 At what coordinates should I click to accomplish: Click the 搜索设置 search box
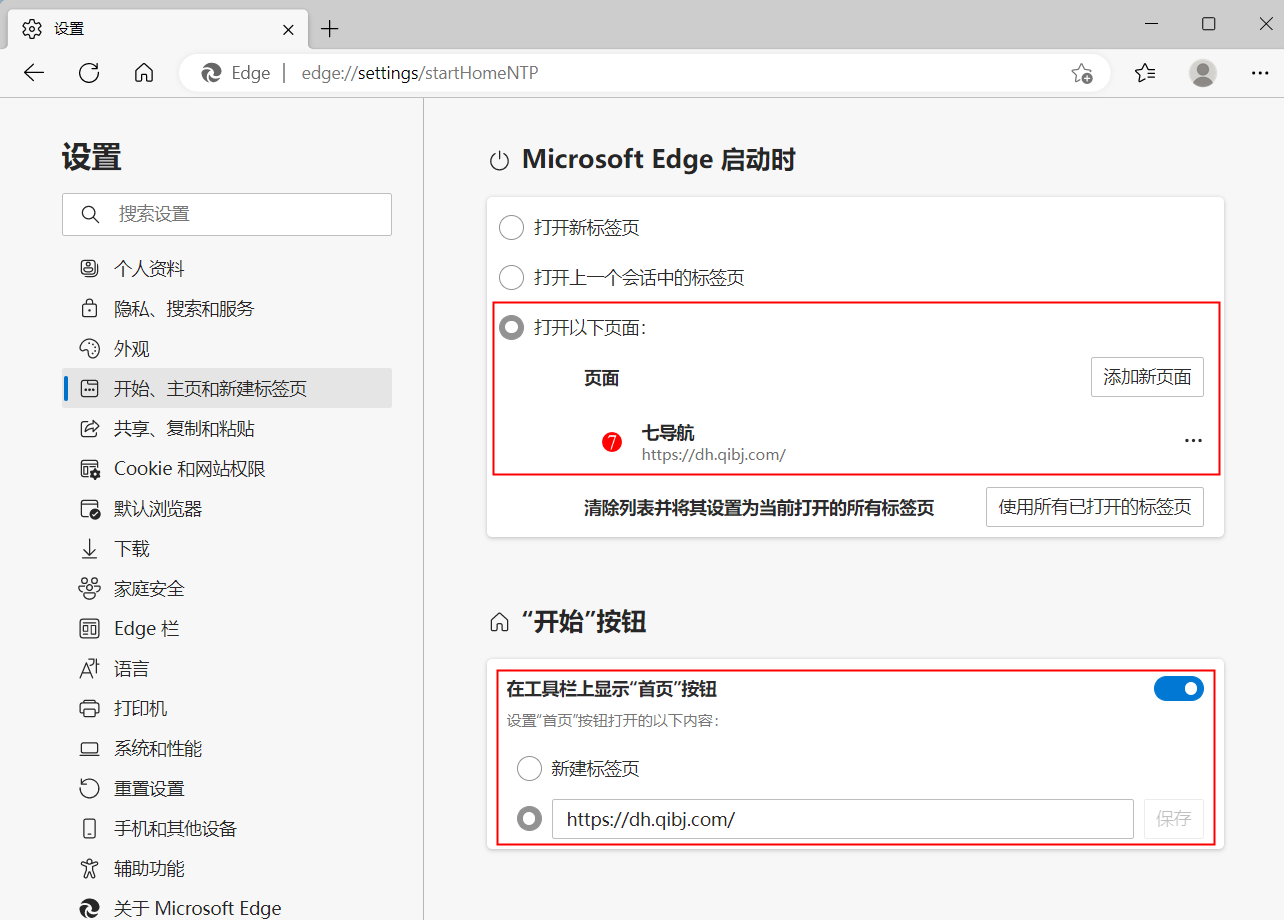pyautogui.click(x=227, y=214)
